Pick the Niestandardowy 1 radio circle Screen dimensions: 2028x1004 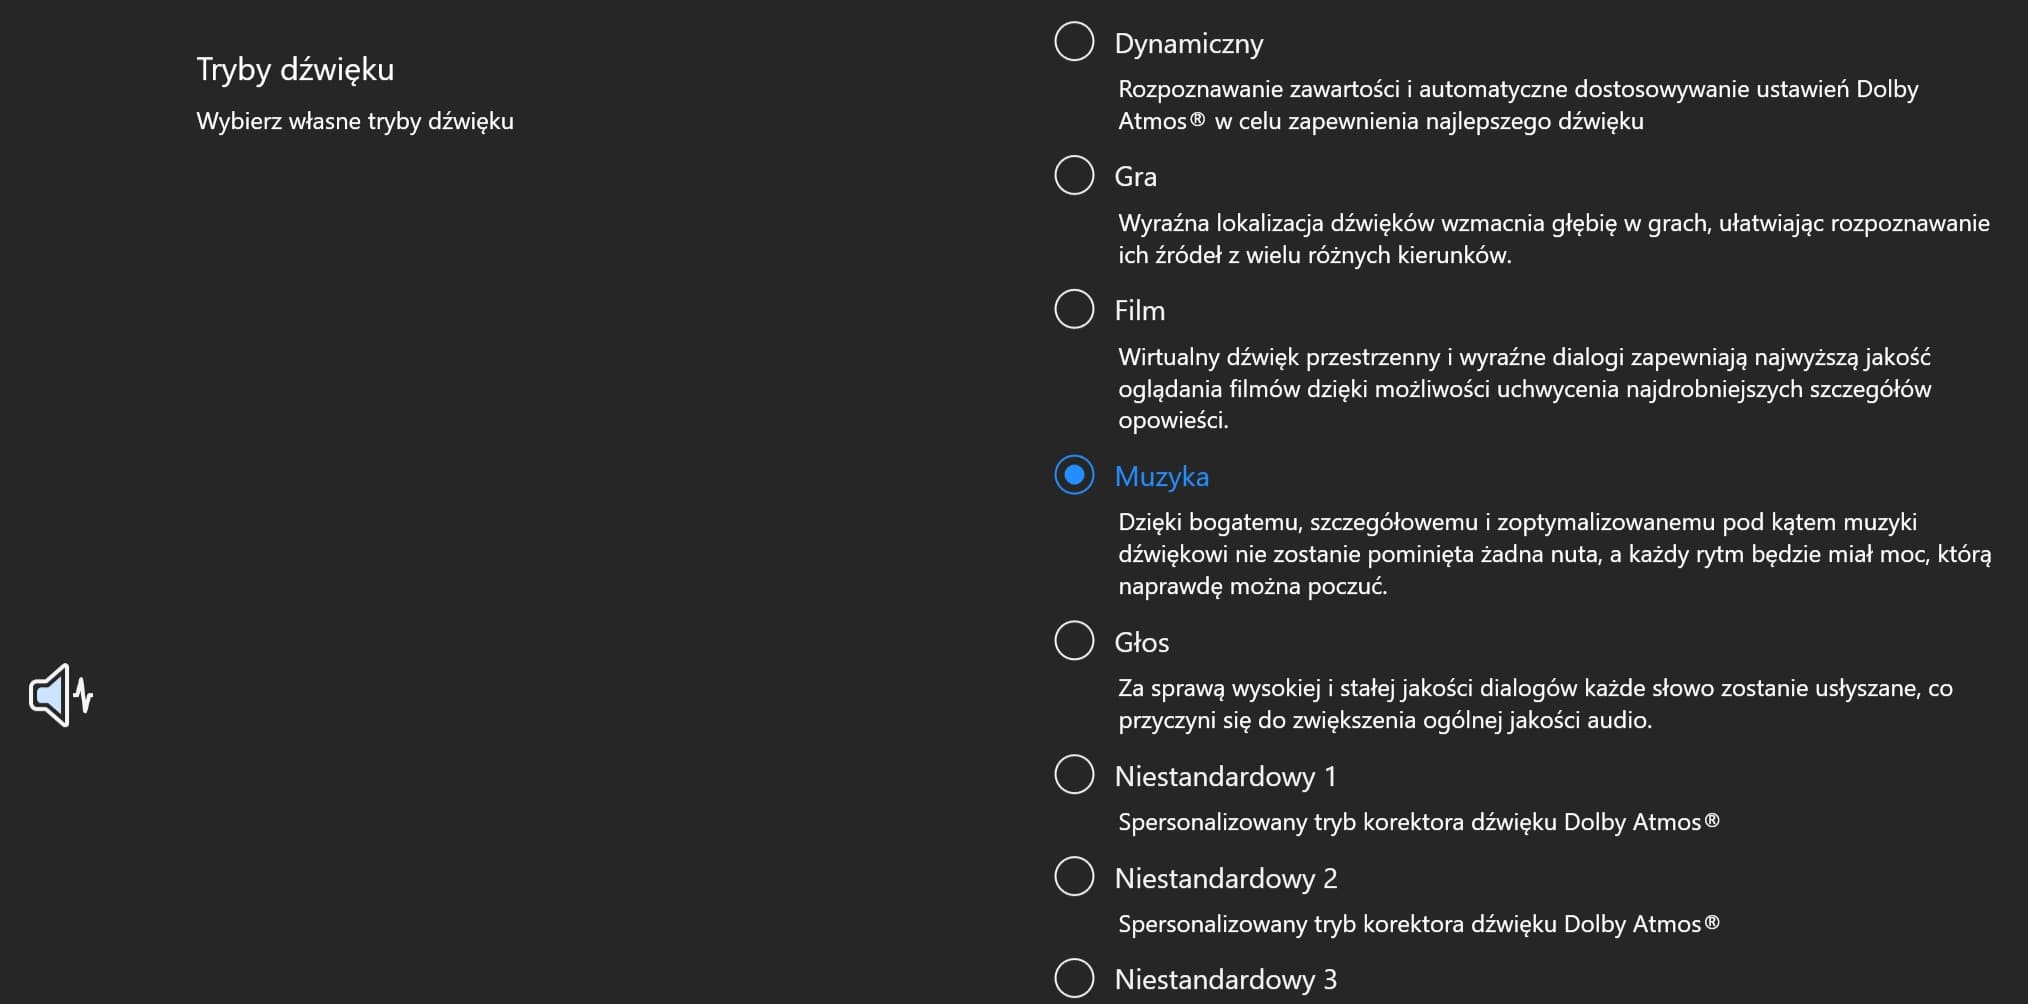(x=1074, y=775)
